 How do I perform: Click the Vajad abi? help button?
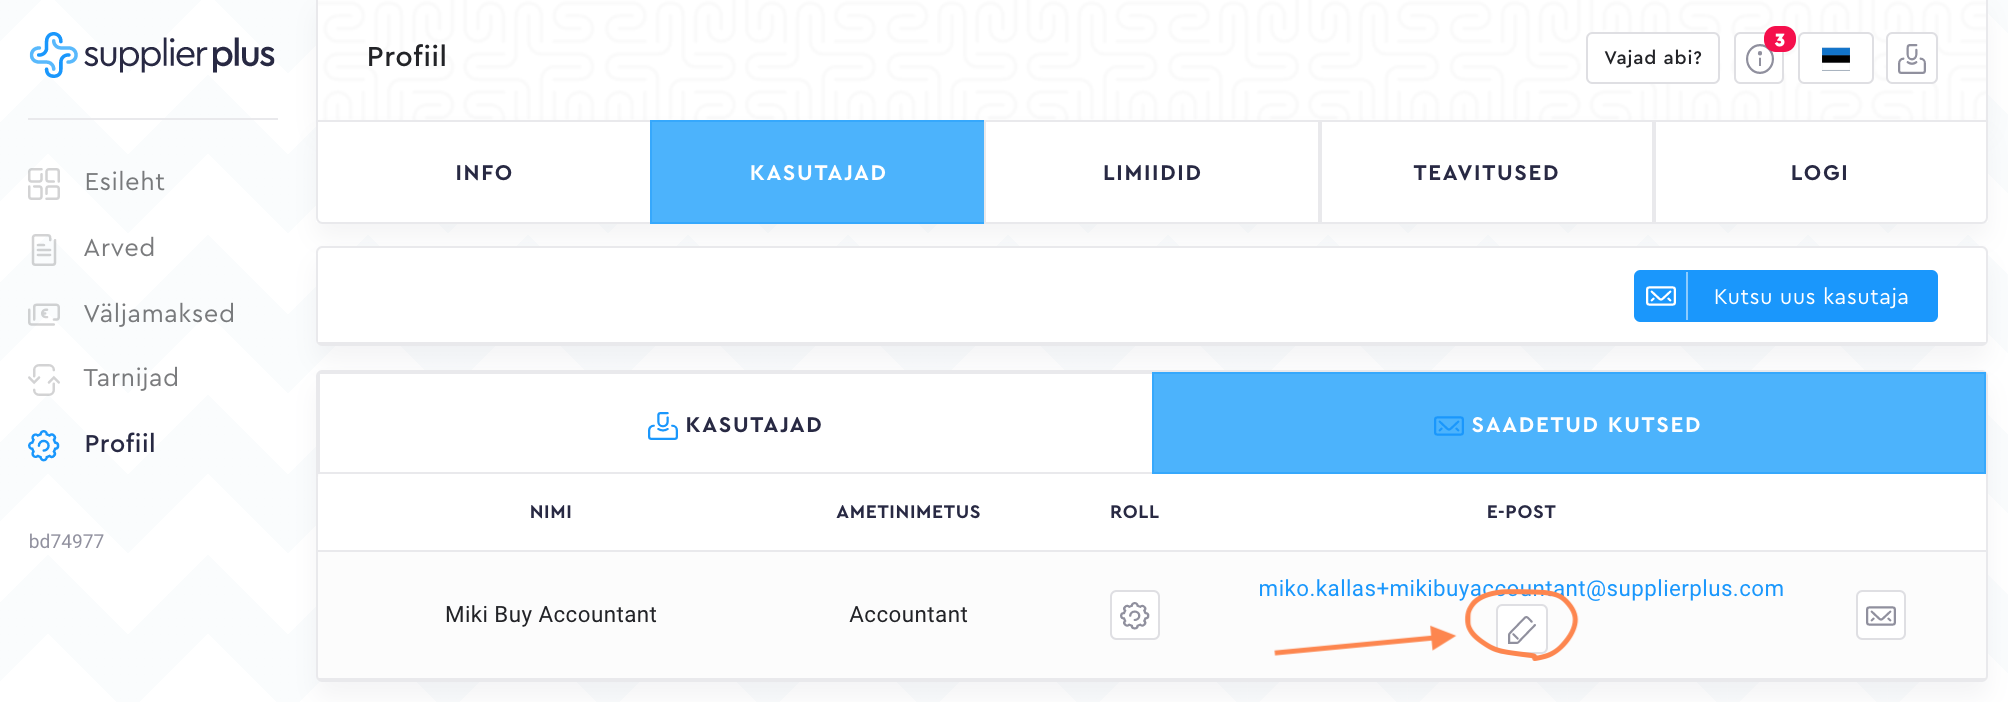(x=1652, y=58)
